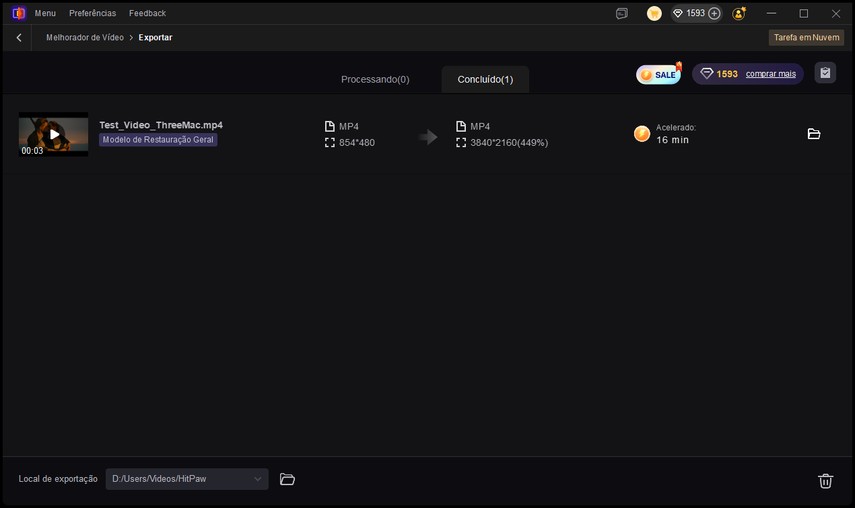Click the SALE promotion button

click(659, 74)
